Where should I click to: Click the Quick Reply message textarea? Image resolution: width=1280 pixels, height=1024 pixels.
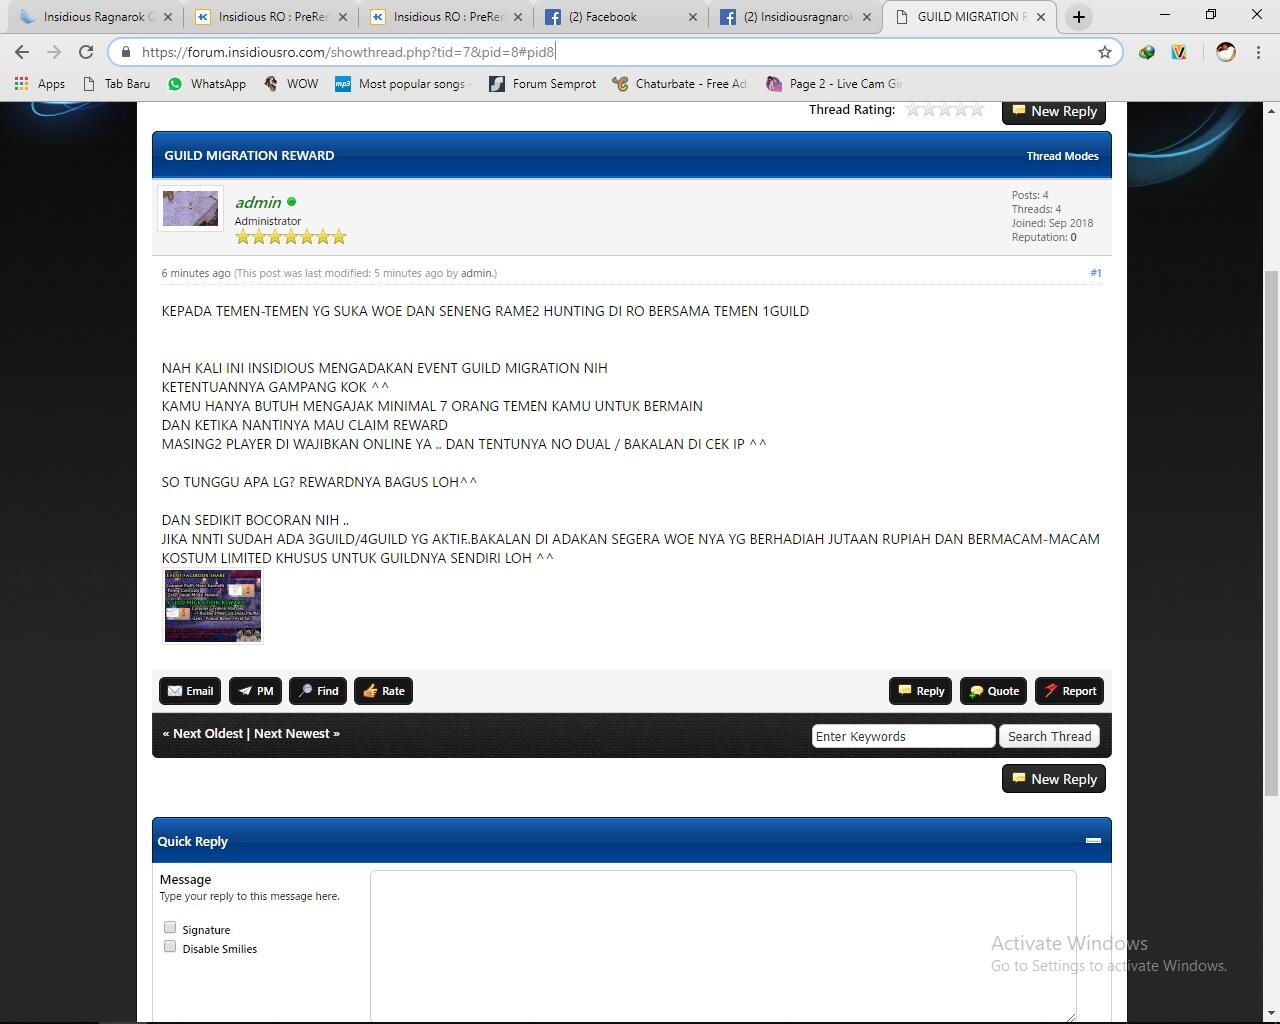(723, 946)
